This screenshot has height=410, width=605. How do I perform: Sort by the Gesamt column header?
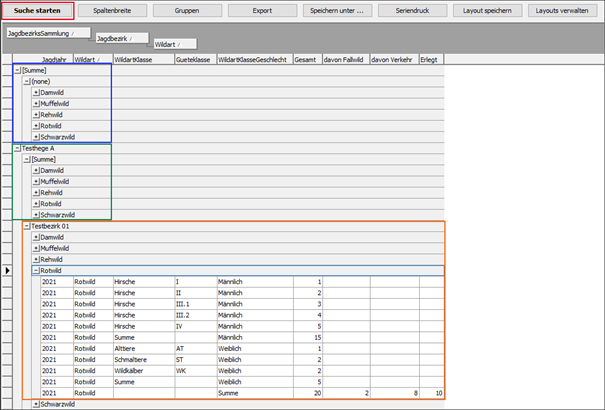(308, 60)
